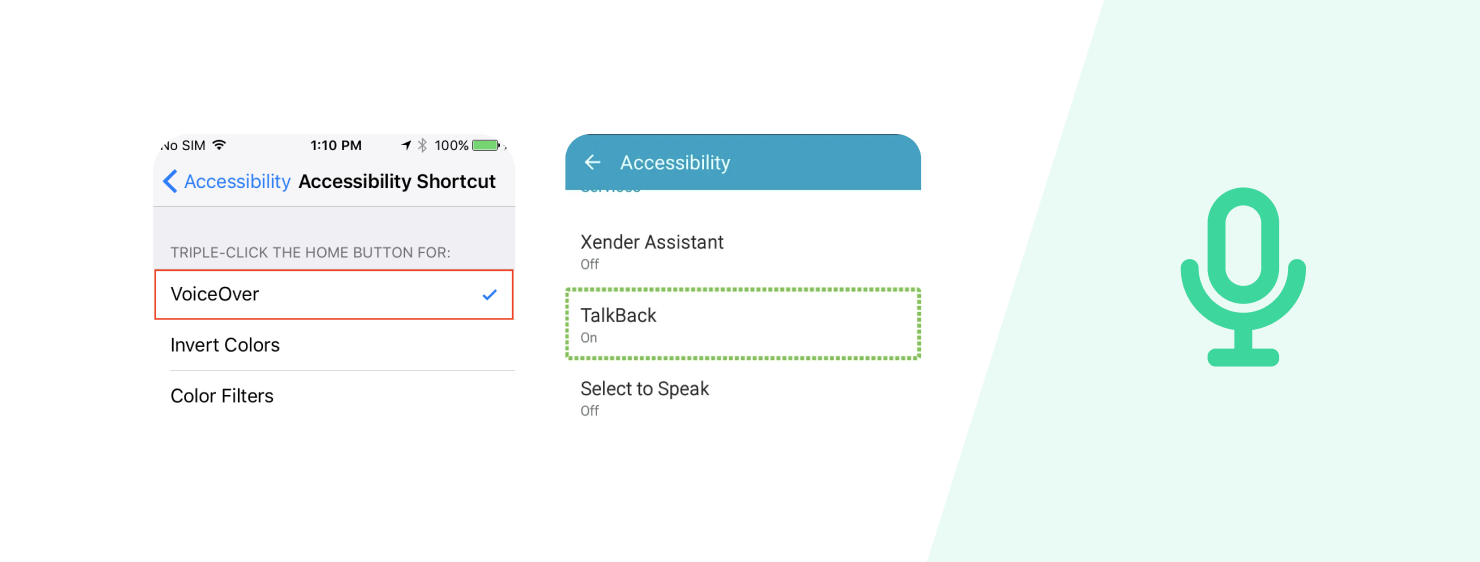Screen dimensions: 1480x562
Task: Tap the Wi-Fi icon in iOS status bar
Action: [x=219, y=145]
